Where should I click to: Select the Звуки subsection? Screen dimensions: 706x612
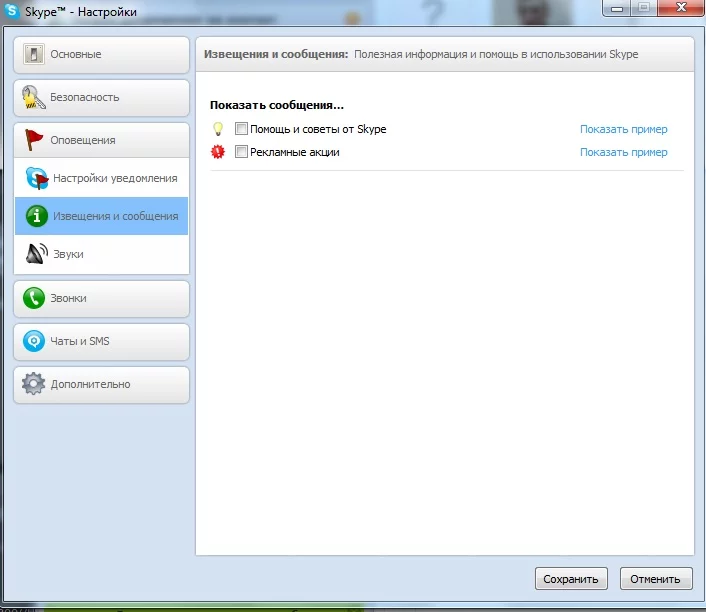(101, 254)
